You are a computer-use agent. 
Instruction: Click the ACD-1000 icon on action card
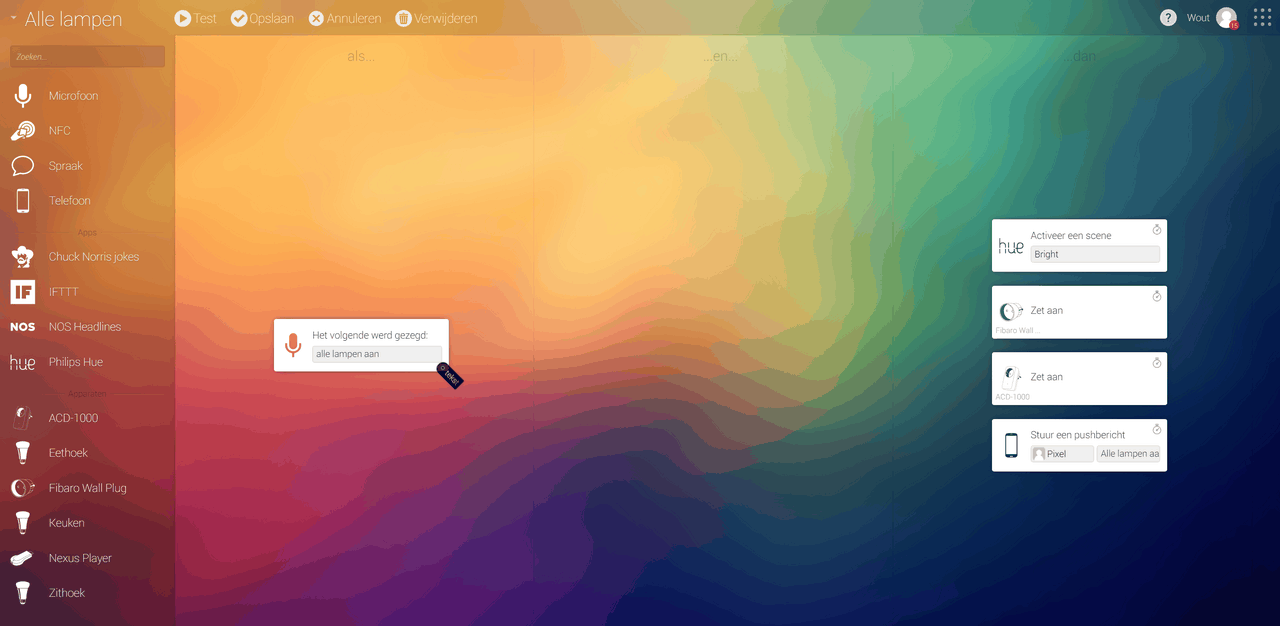click(x=1011, y=378)
